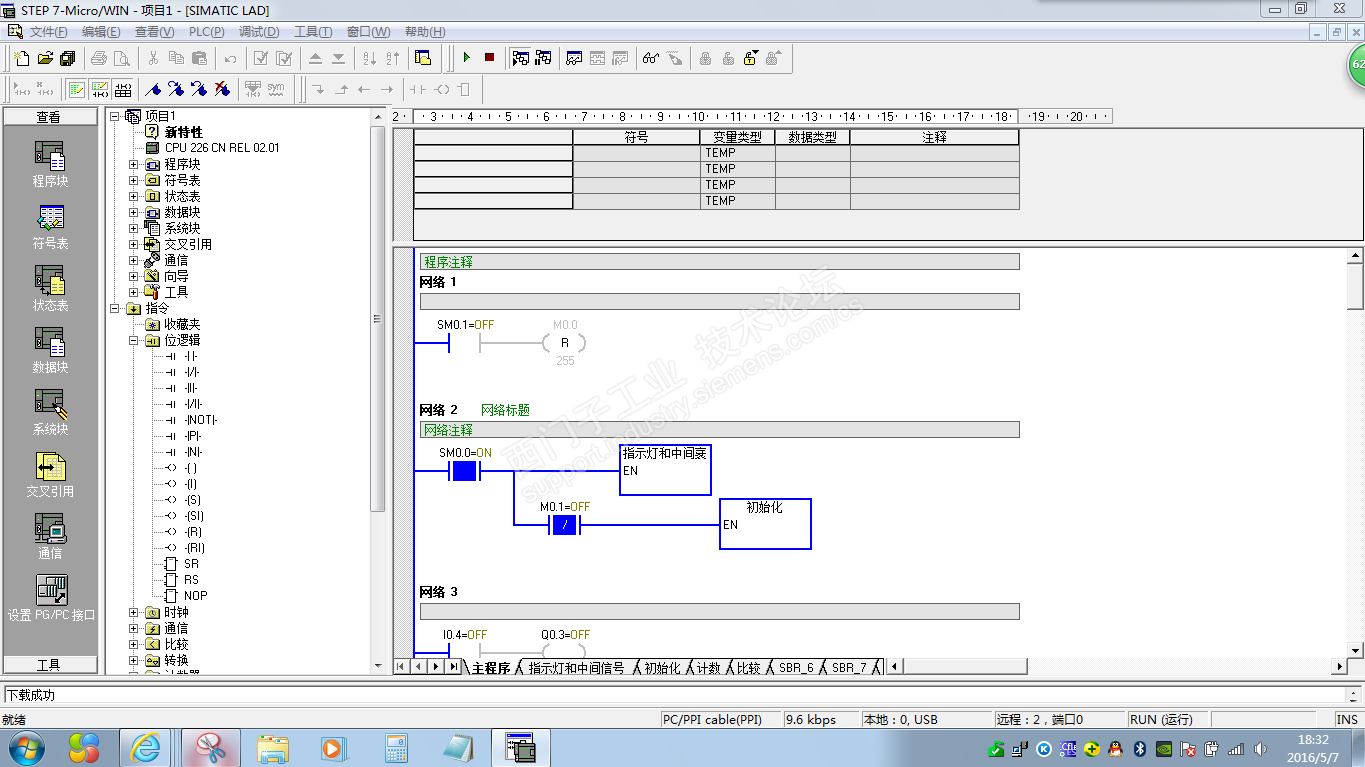Collapse the 指令 instruction tree node
The image size is (1365, 767).
point(115,308)
